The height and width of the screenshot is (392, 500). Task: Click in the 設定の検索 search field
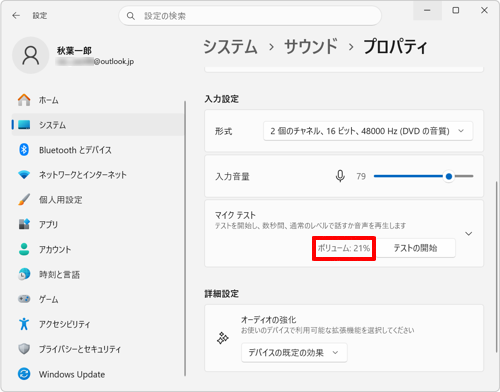click(x=250, y=16)
